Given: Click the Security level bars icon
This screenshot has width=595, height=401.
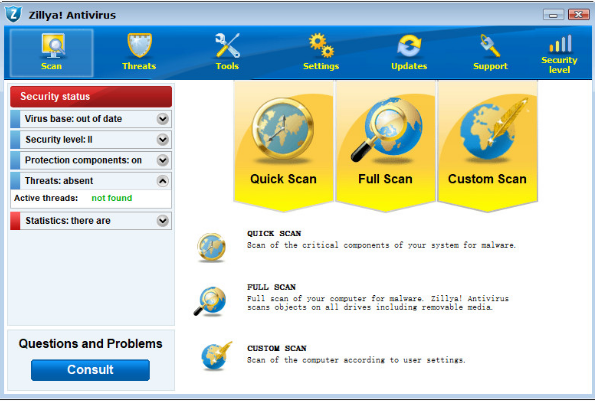Looking at the screenshot, I should (560, 44).
